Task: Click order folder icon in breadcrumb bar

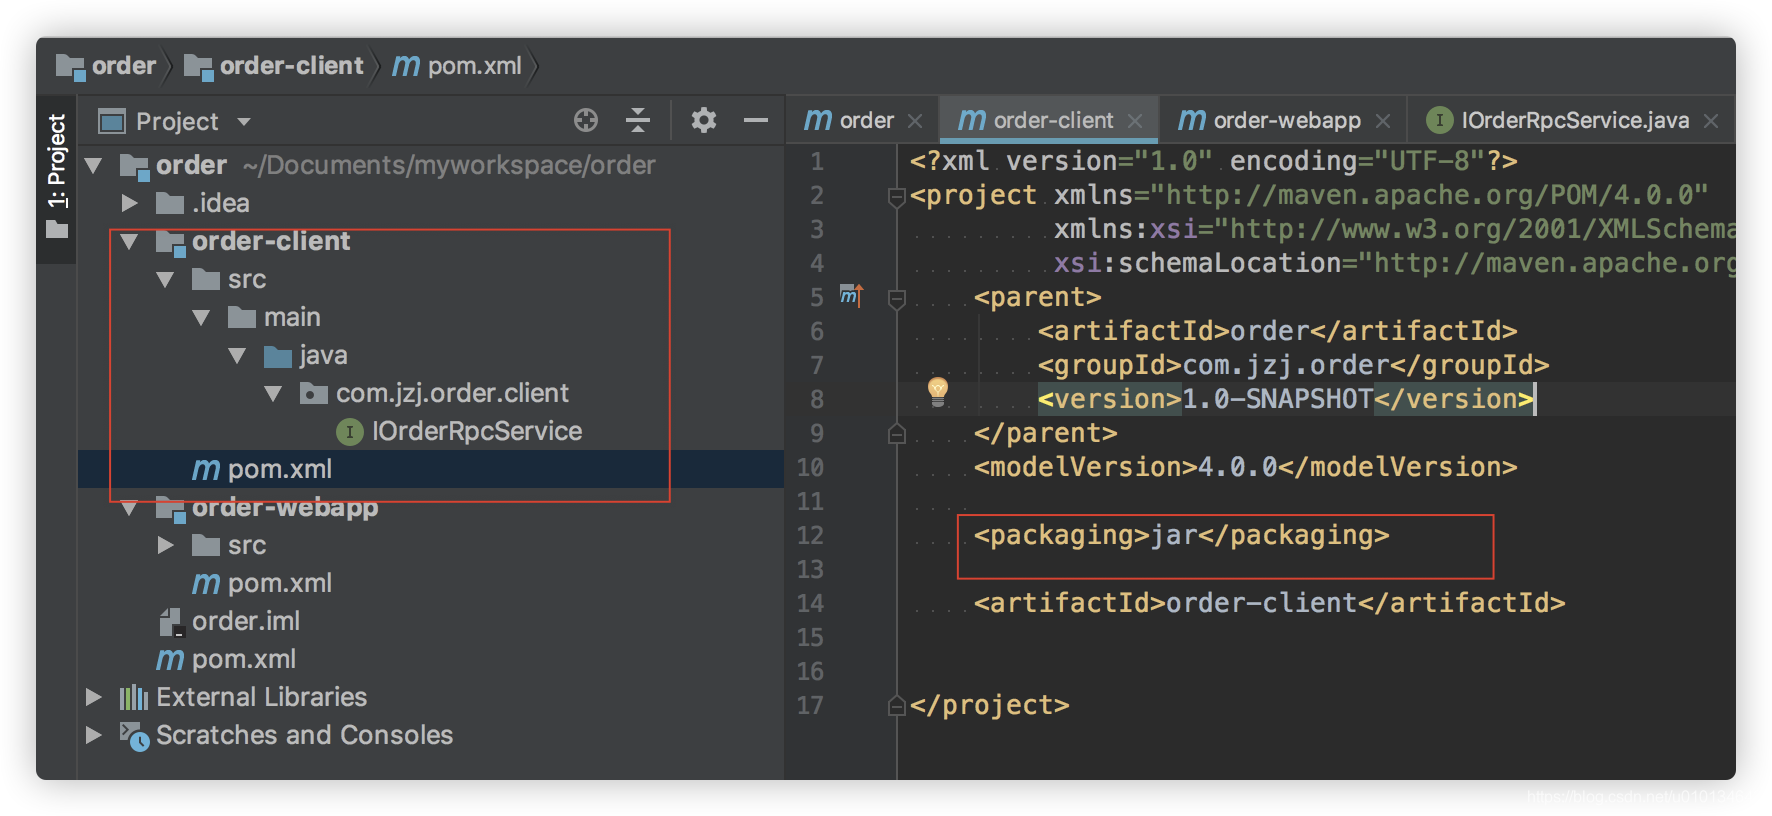Action: coord(70,67)
